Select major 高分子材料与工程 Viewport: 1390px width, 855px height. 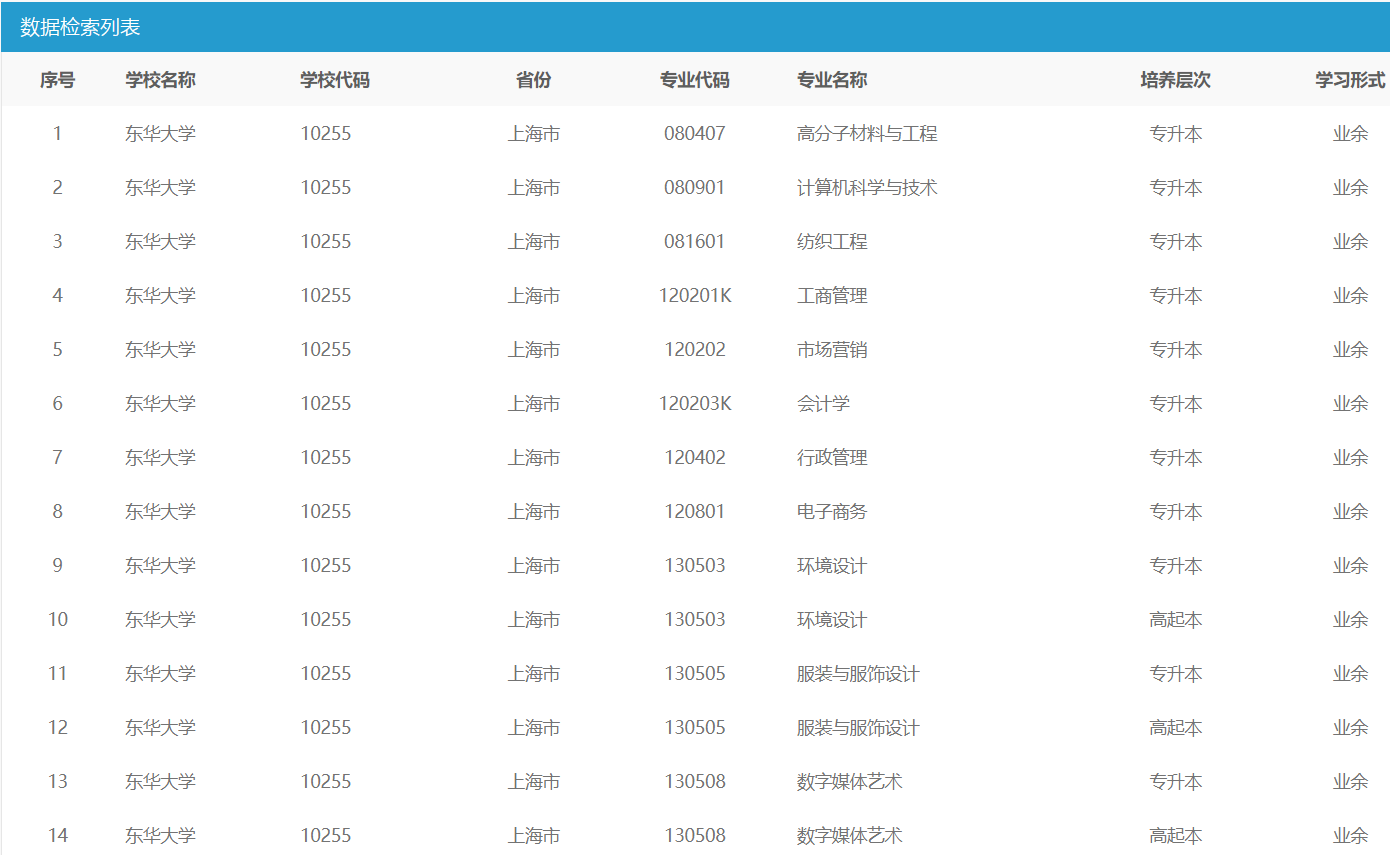point(867,134)
